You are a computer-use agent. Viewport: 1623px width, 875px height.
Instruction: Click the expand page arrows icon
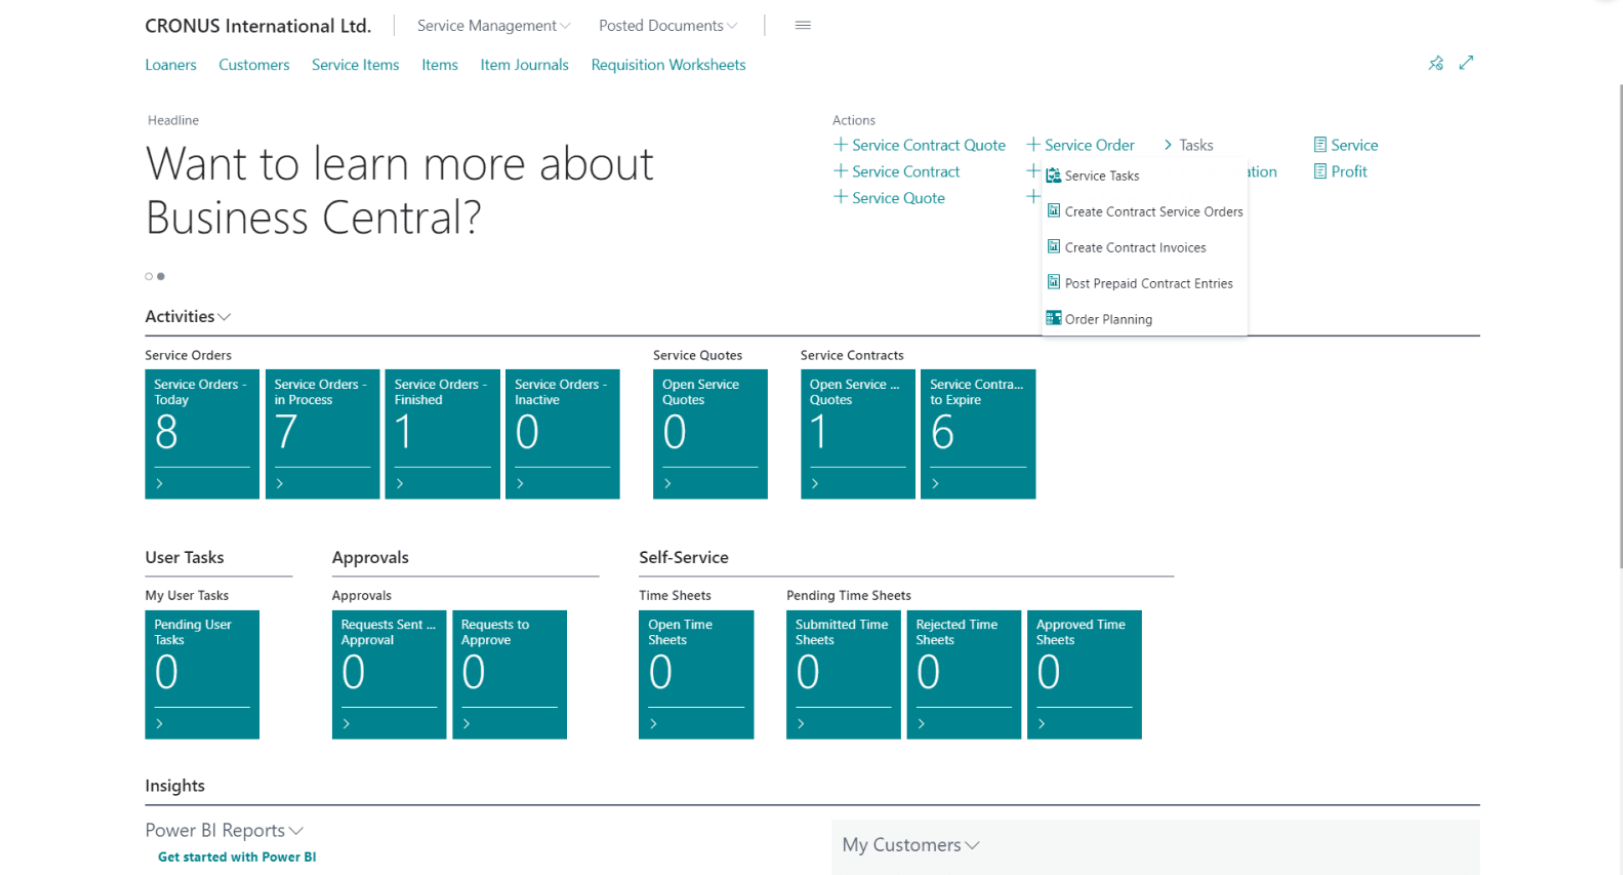pos(1466,63)
